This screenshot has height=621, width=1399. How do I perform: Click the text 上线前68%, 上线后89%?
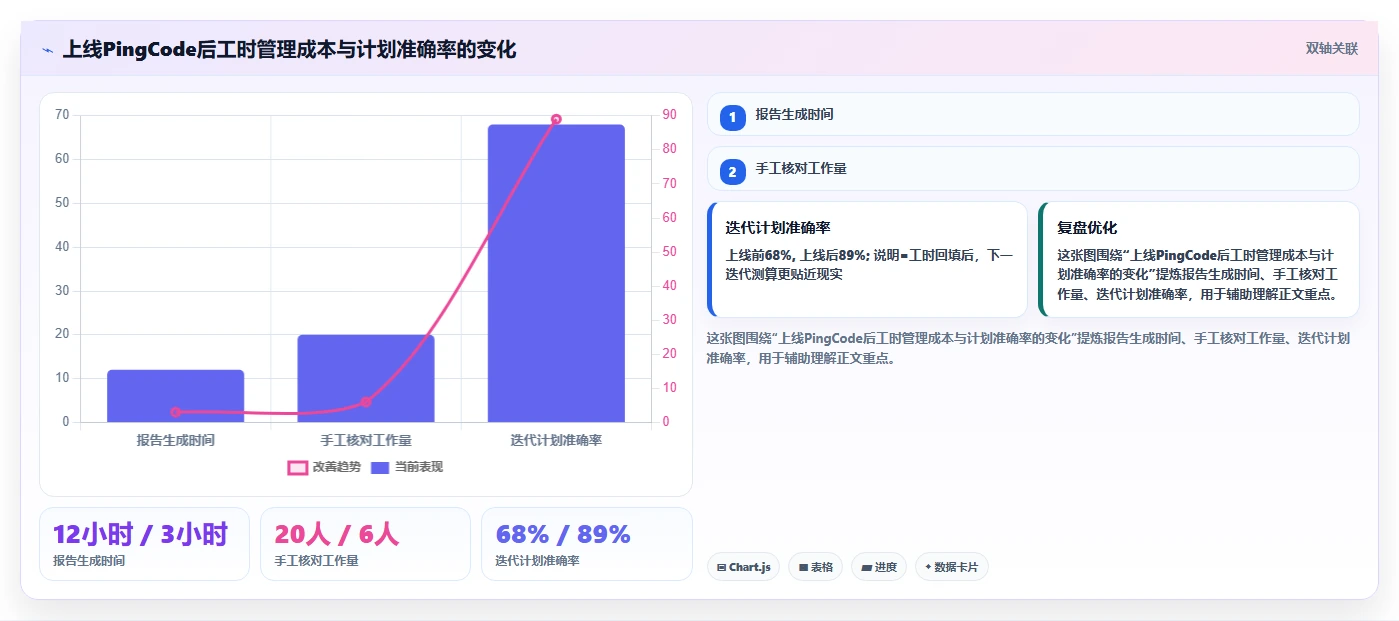[x=797, y=255]
